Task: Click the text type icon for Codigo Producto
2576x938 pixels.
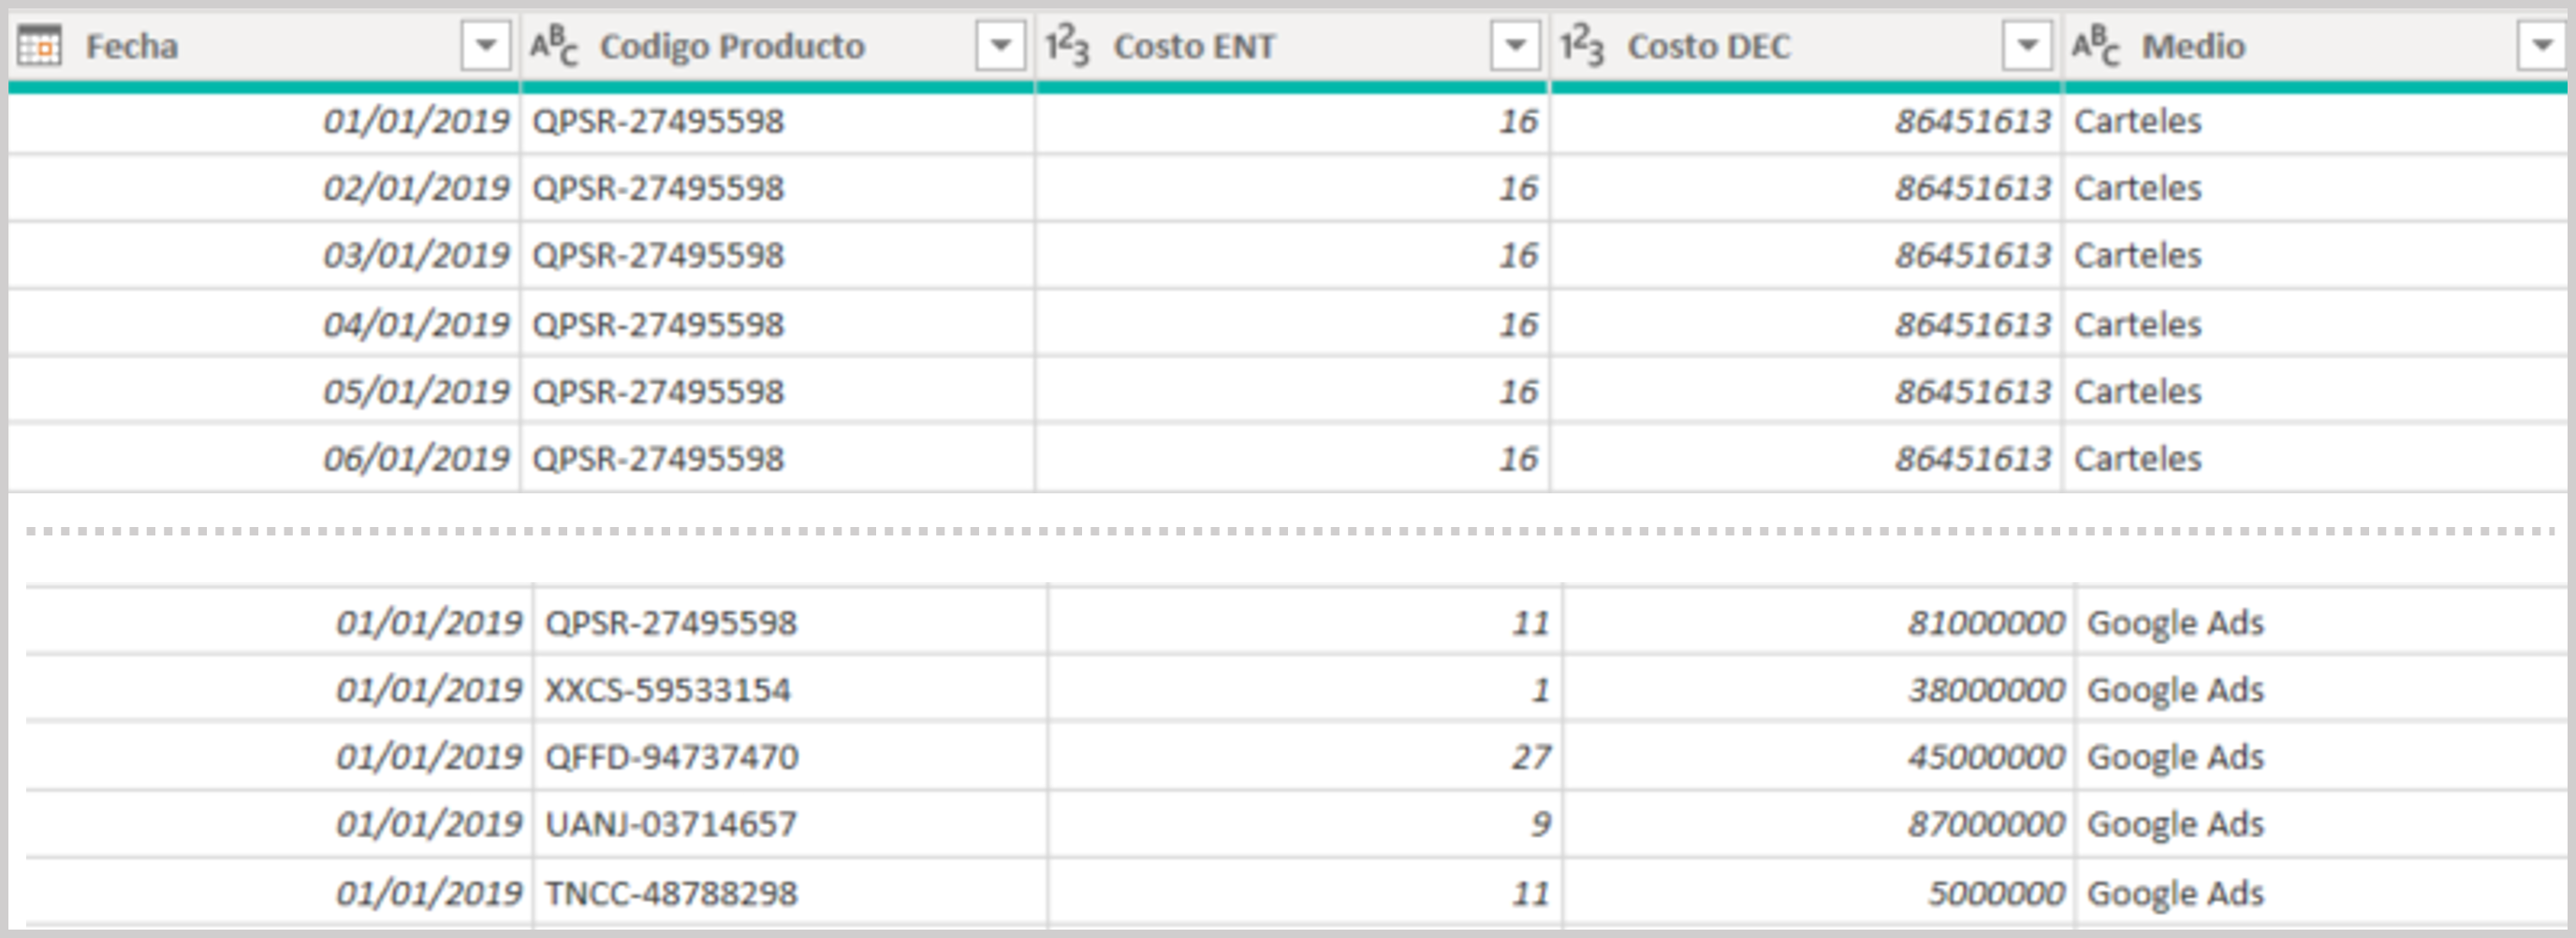Action: click(553, 46)
